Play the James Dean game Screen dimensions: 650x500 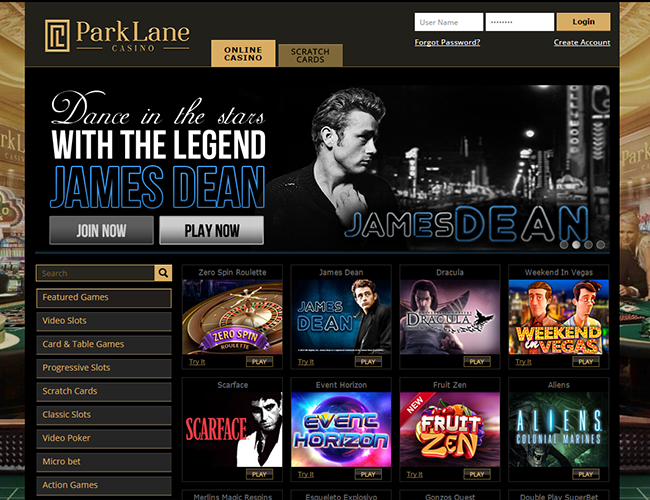pos(368,362)
